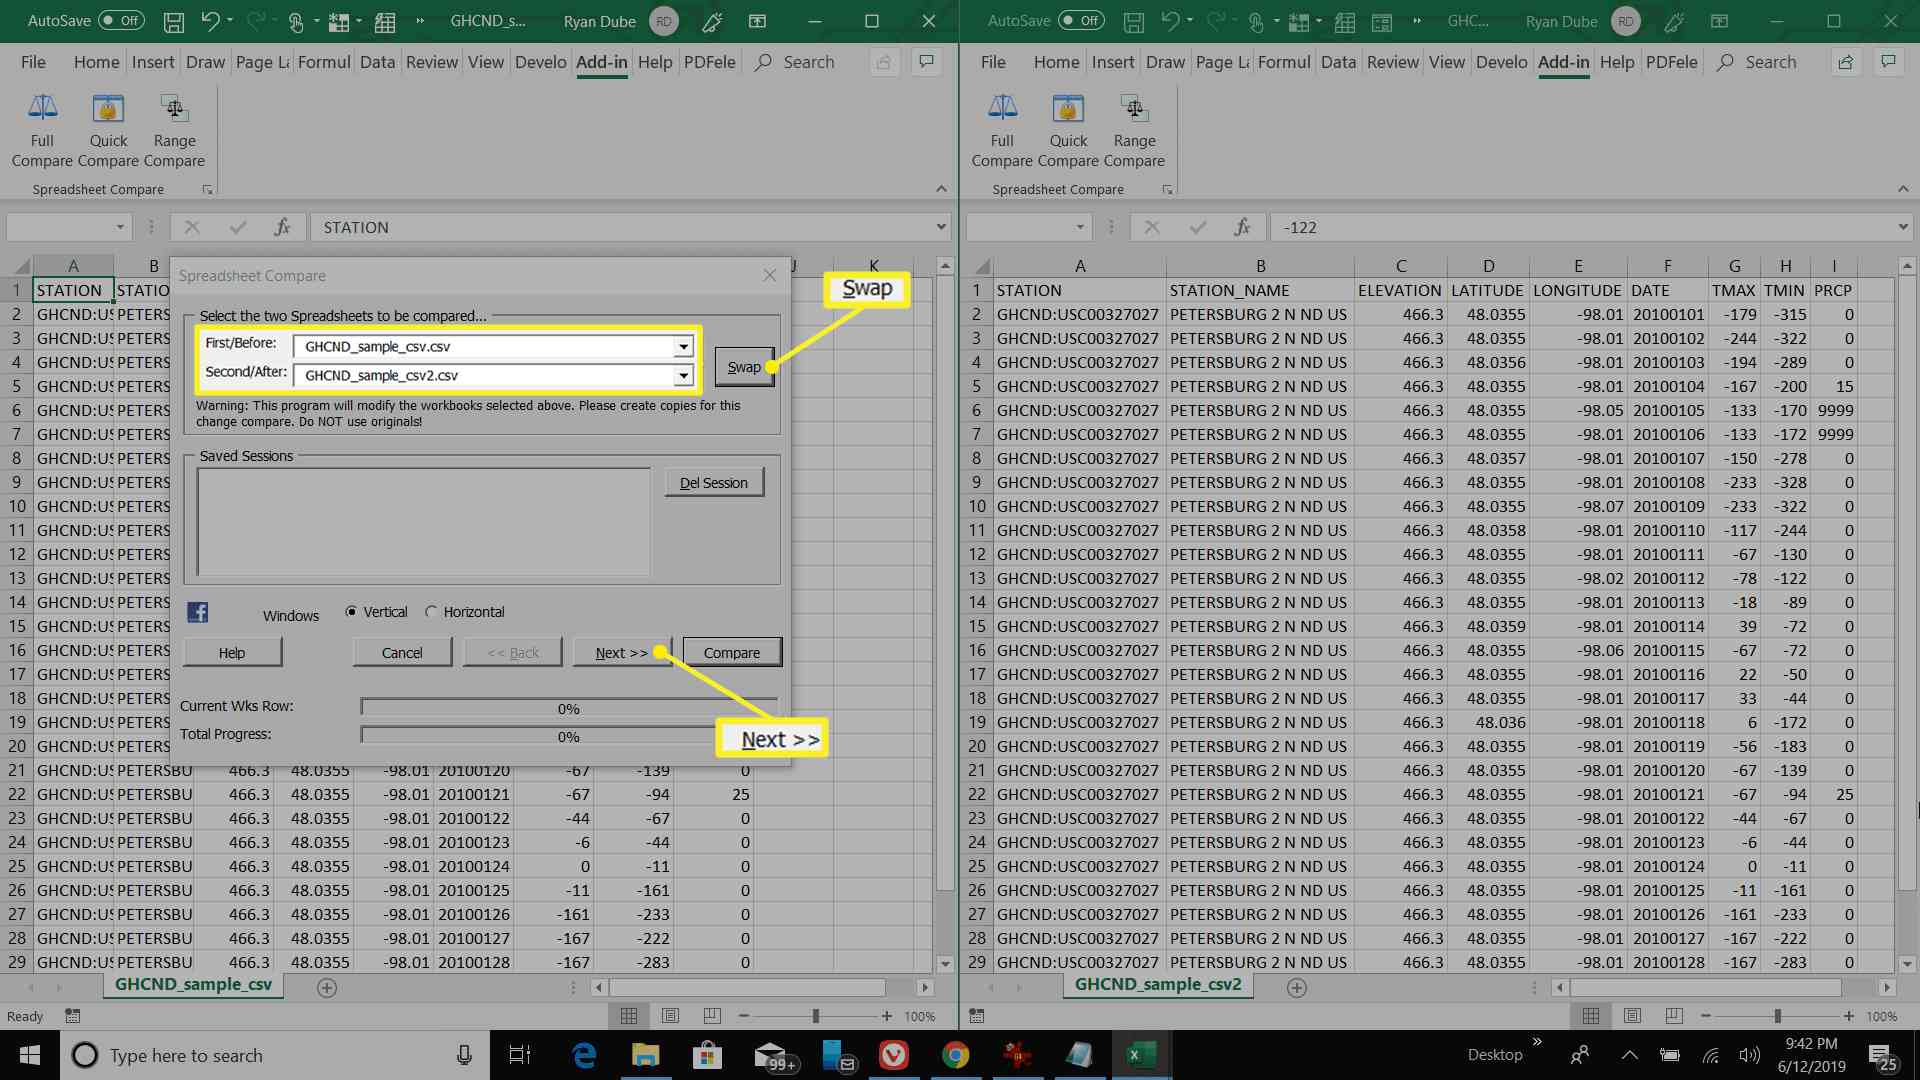Expand the First/Before dropdown menu

[682, 347]
